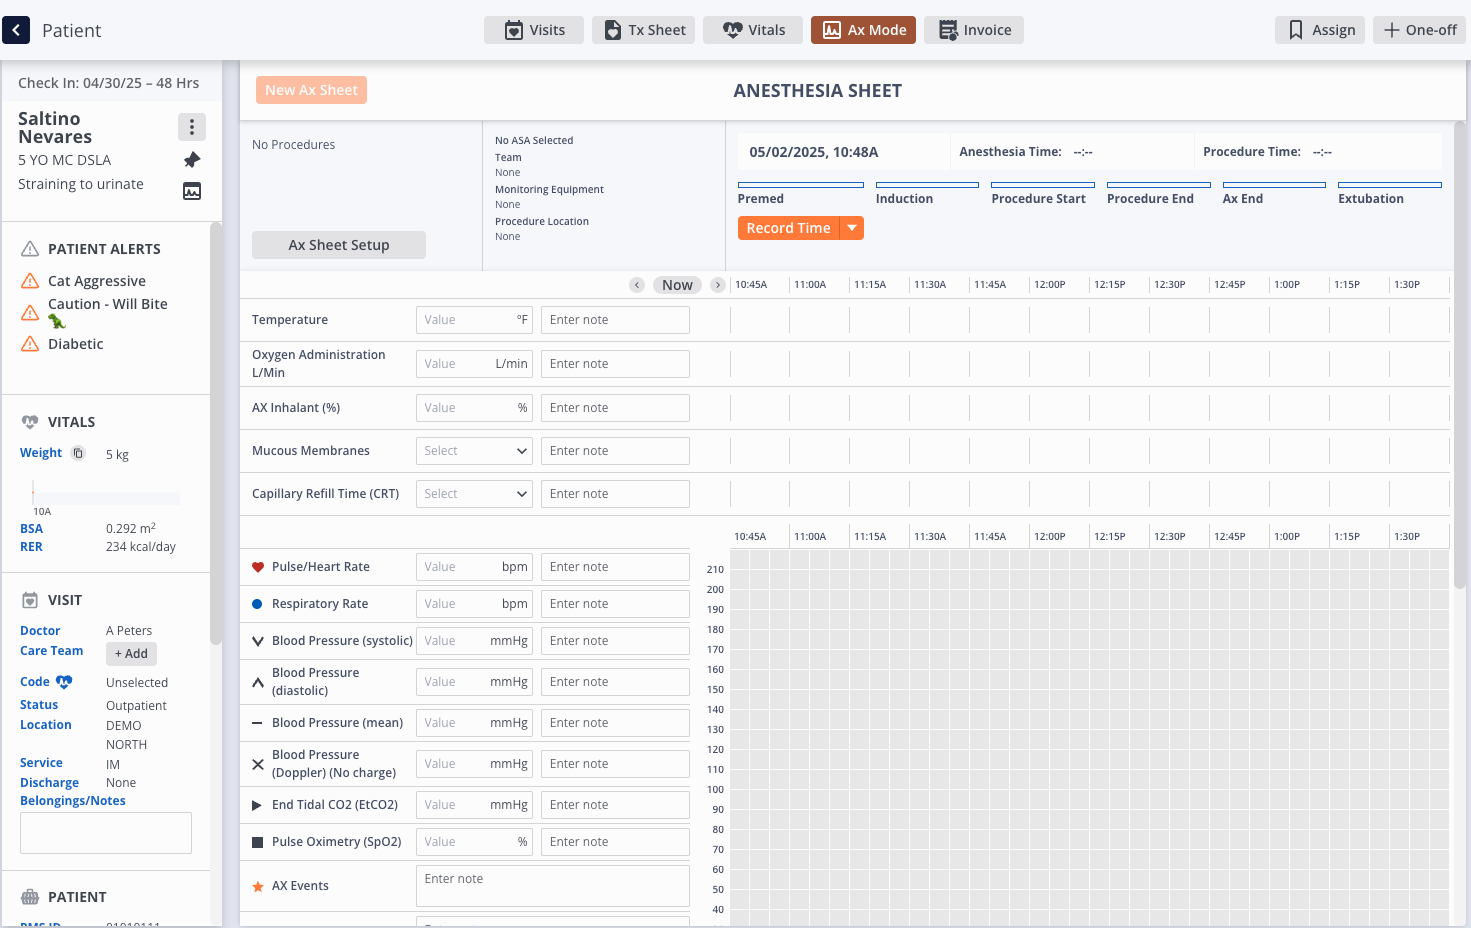
Task: Switch to the Vitals tab
Action: click(x=755, y=30)
